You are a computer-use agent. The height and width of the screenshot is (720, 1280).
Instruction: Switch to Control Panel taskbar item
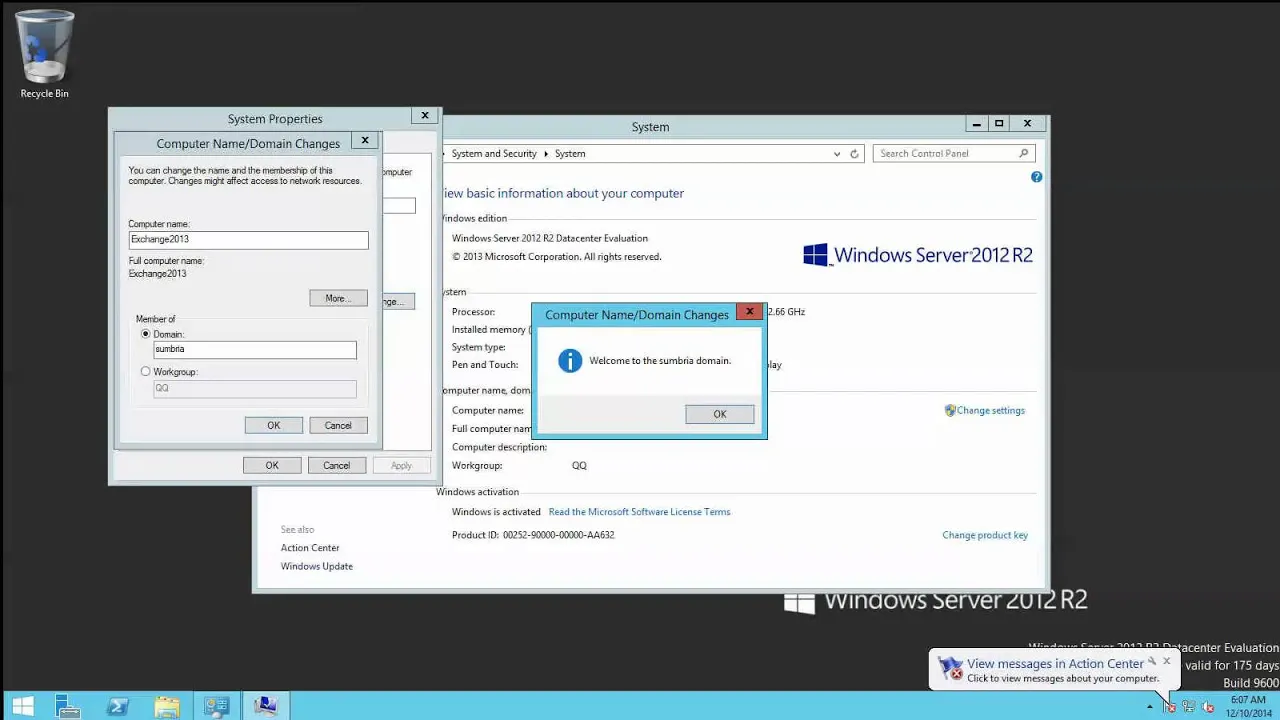[217, 706]
